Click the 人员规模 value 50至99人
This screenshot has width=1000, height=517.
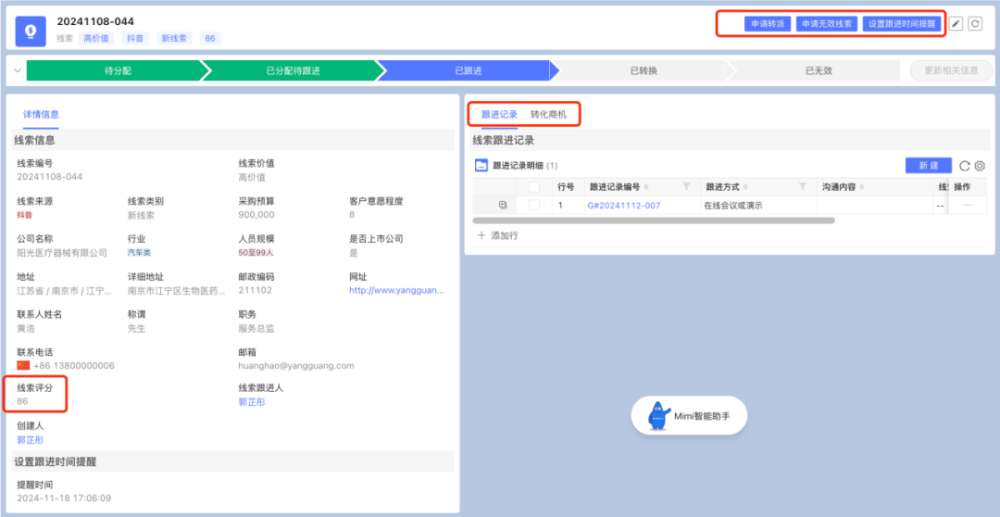(254, 253)
